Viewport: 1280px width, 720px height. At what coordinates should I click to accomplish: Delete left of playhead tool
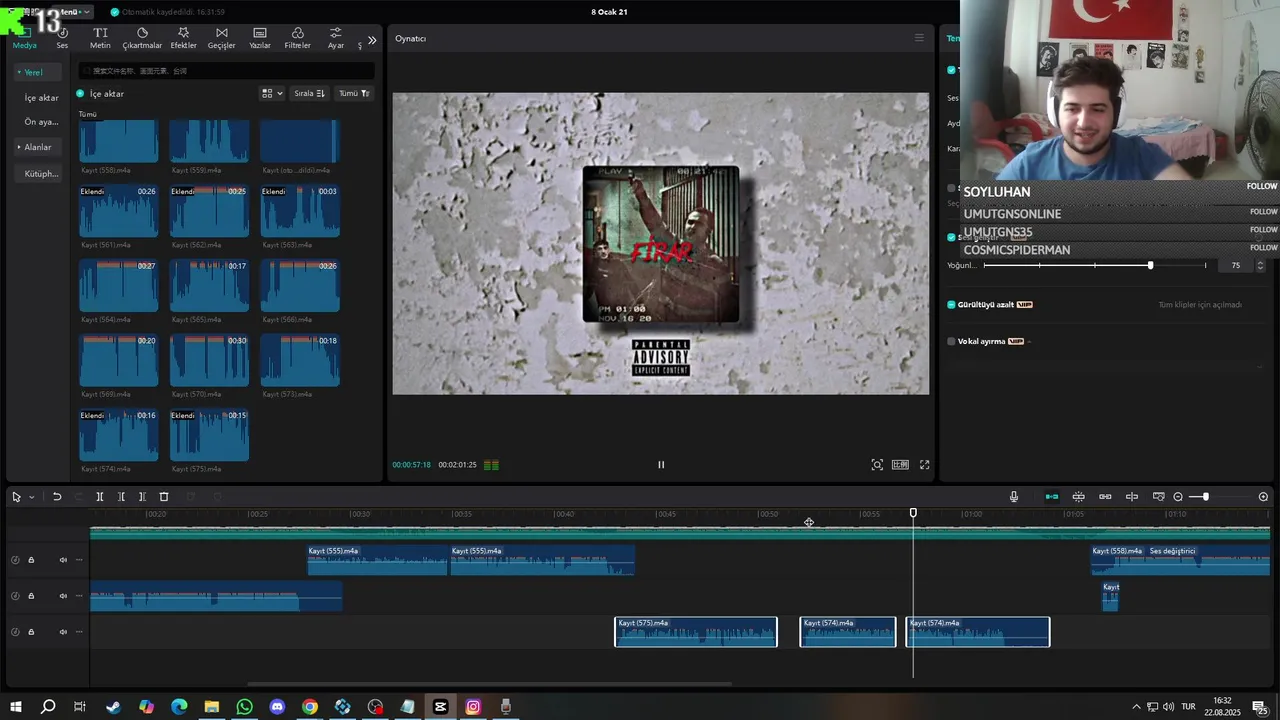coord(121,497)
